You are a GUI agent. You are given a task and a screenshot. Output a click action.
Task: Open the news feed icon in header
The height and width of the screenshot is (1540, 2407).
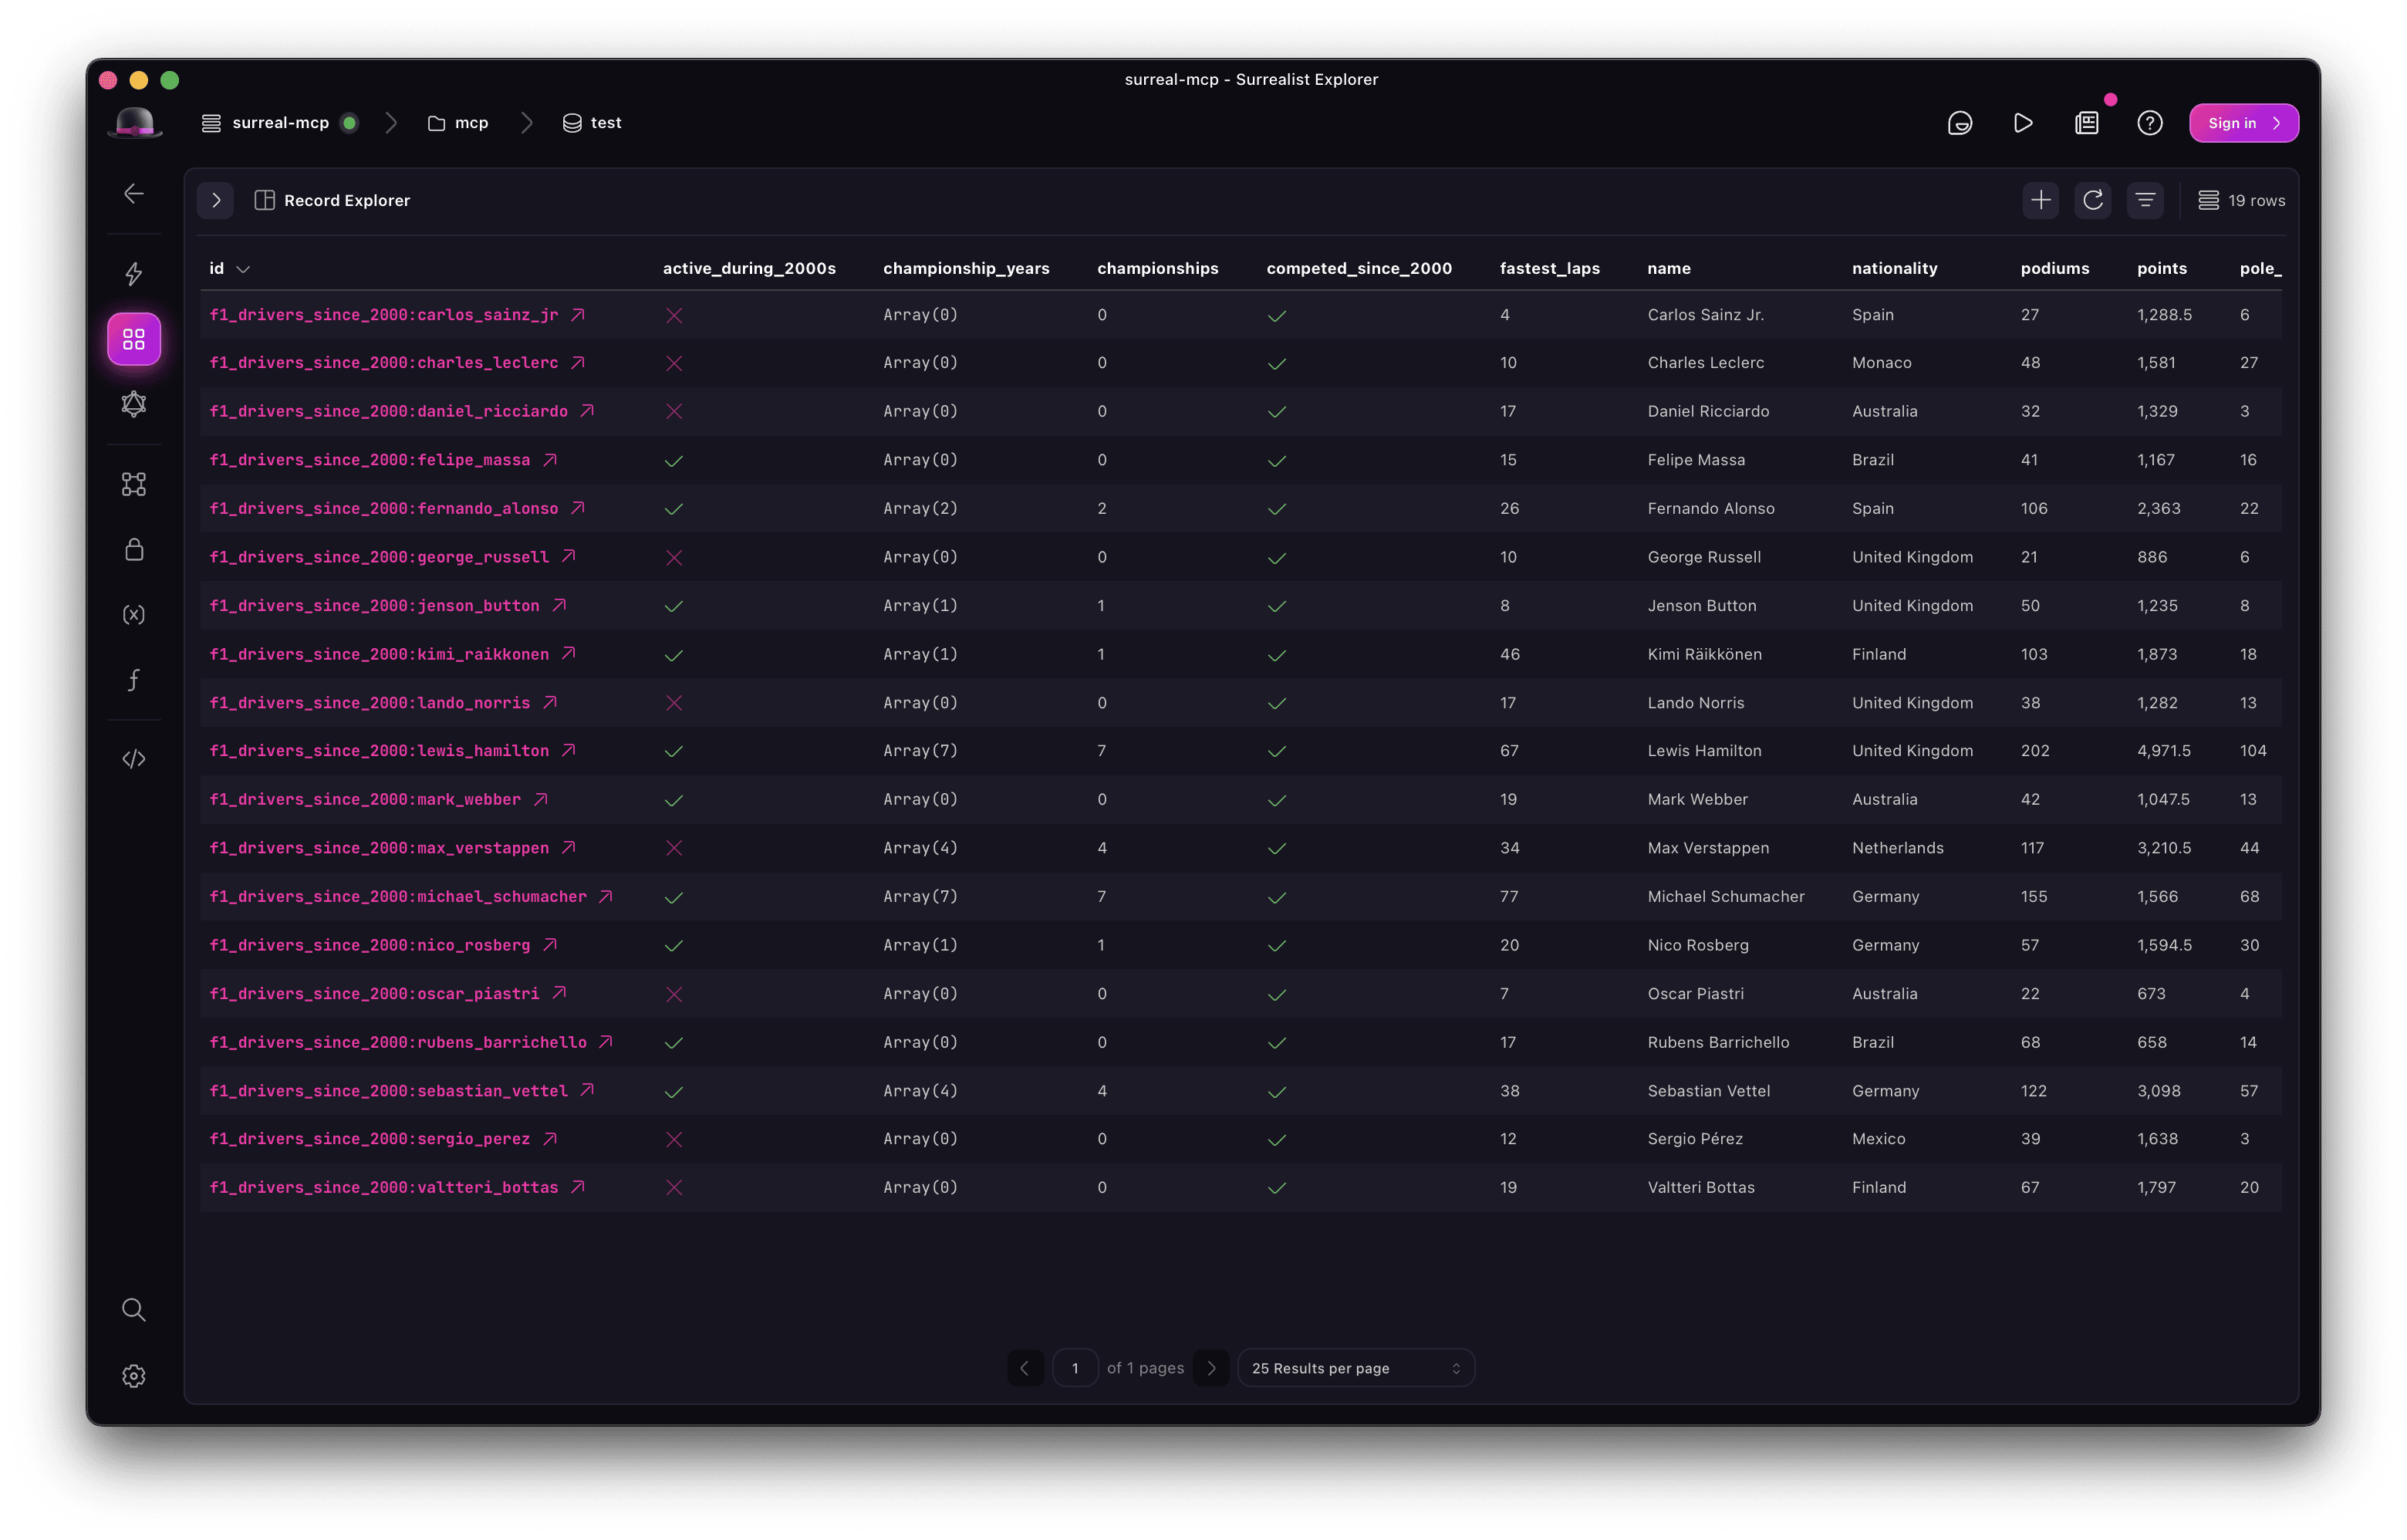click(x=2086, y=123)
